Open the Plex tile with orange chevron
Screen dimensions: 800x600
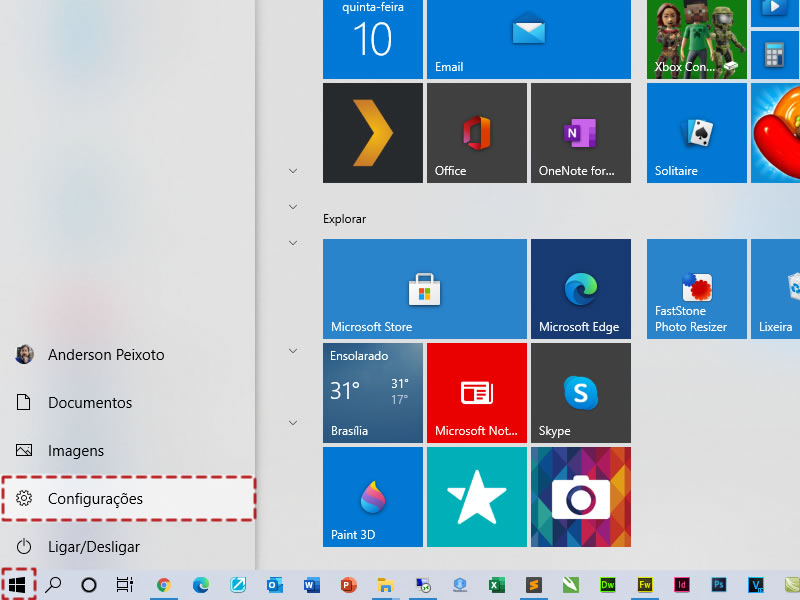pyautogui.click(x=373, y=133)
